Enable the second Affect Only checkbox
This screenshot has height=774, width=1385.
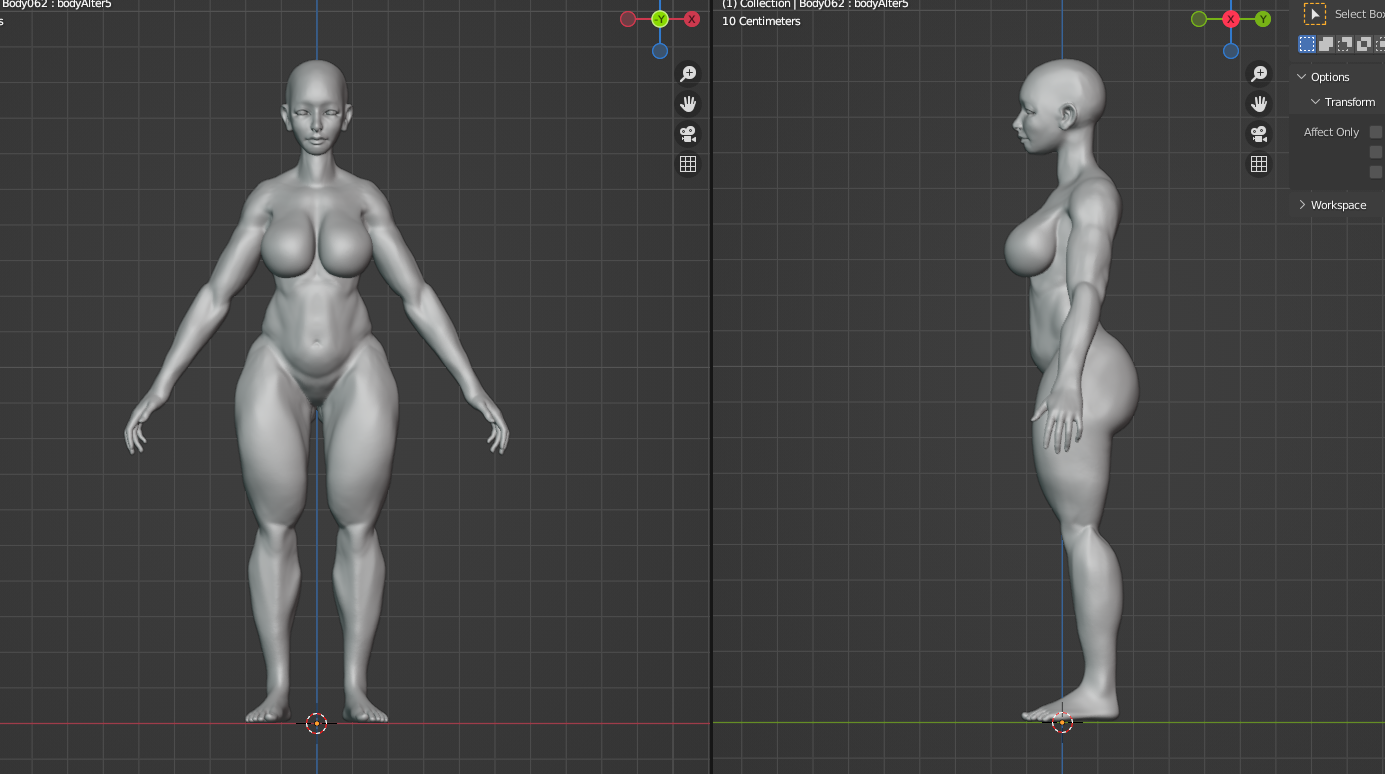1376,152
